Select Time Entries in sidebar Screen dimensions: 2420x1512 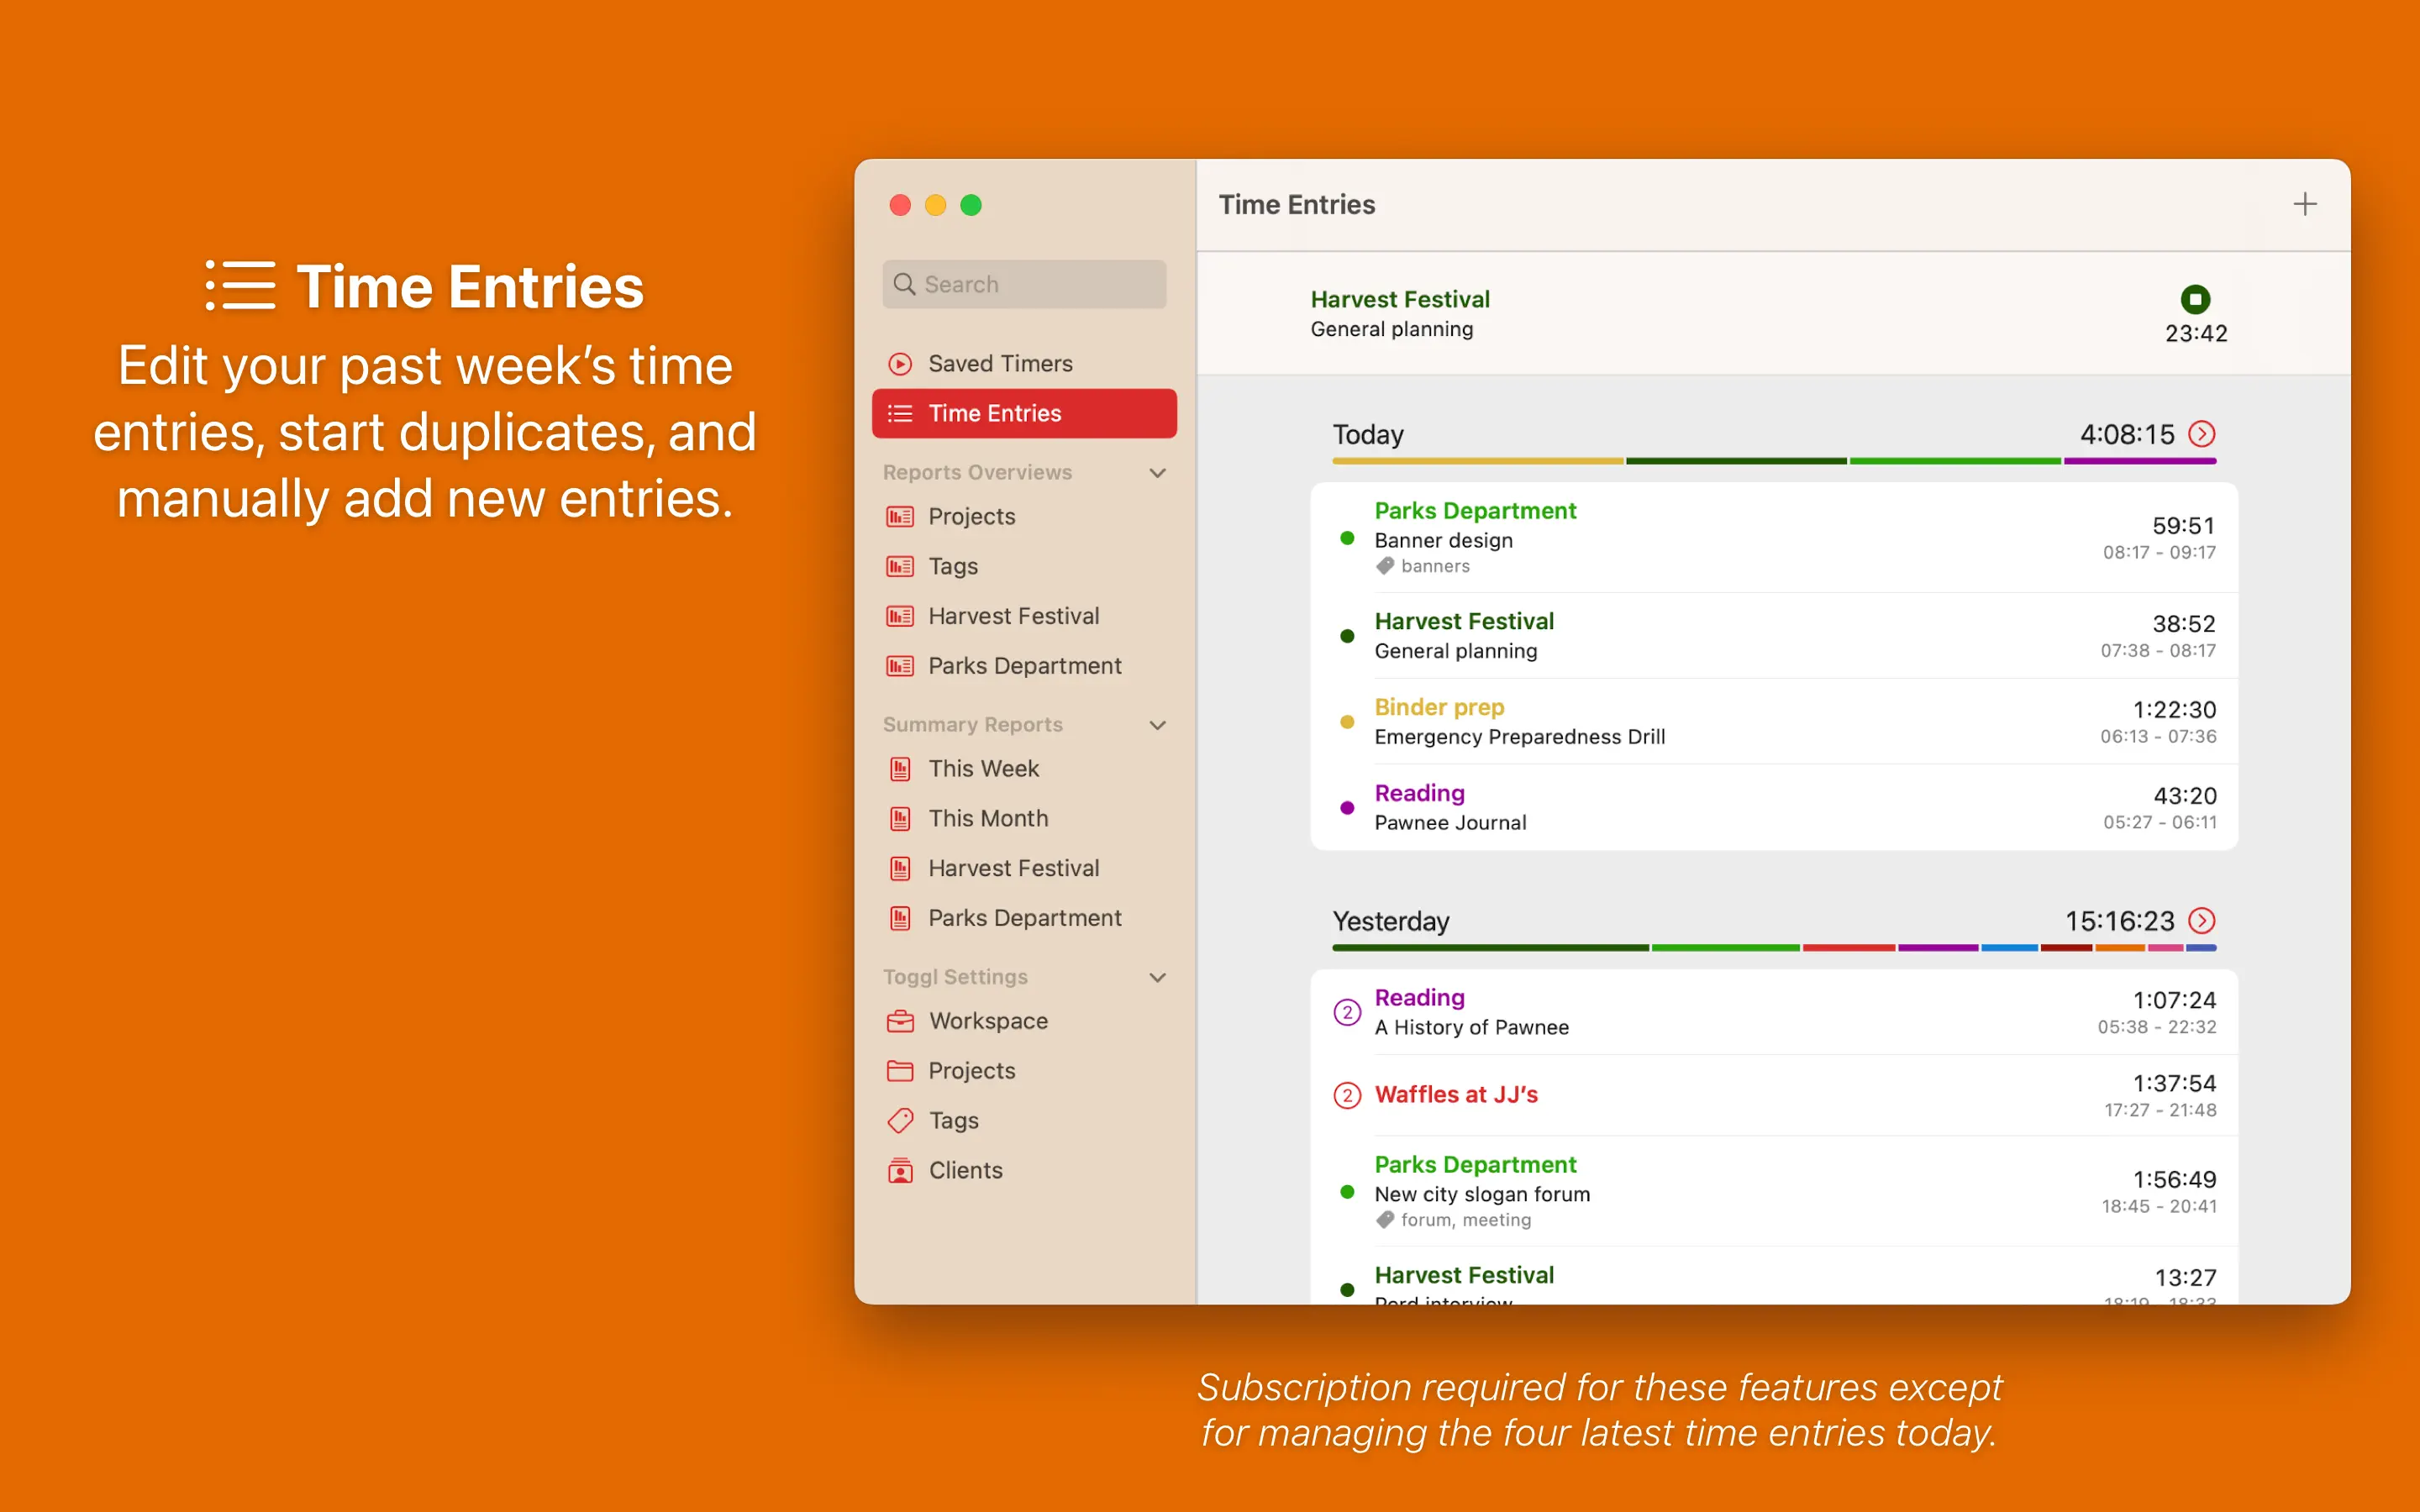(x=1023, y=414)
